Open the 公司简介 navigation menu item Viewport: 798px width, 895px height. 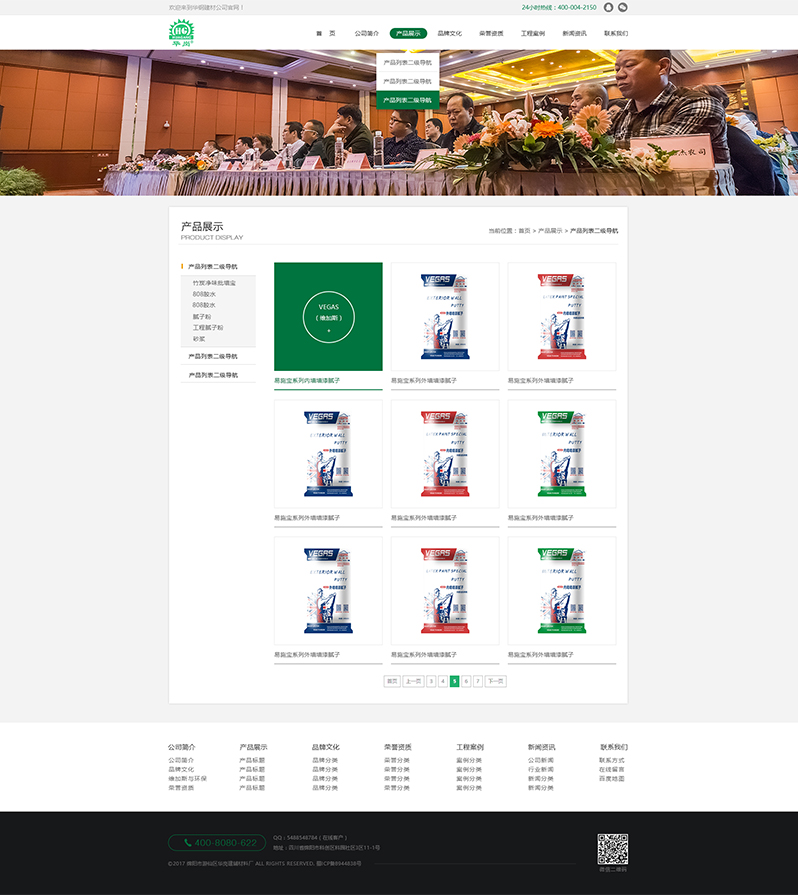[366, 33]
